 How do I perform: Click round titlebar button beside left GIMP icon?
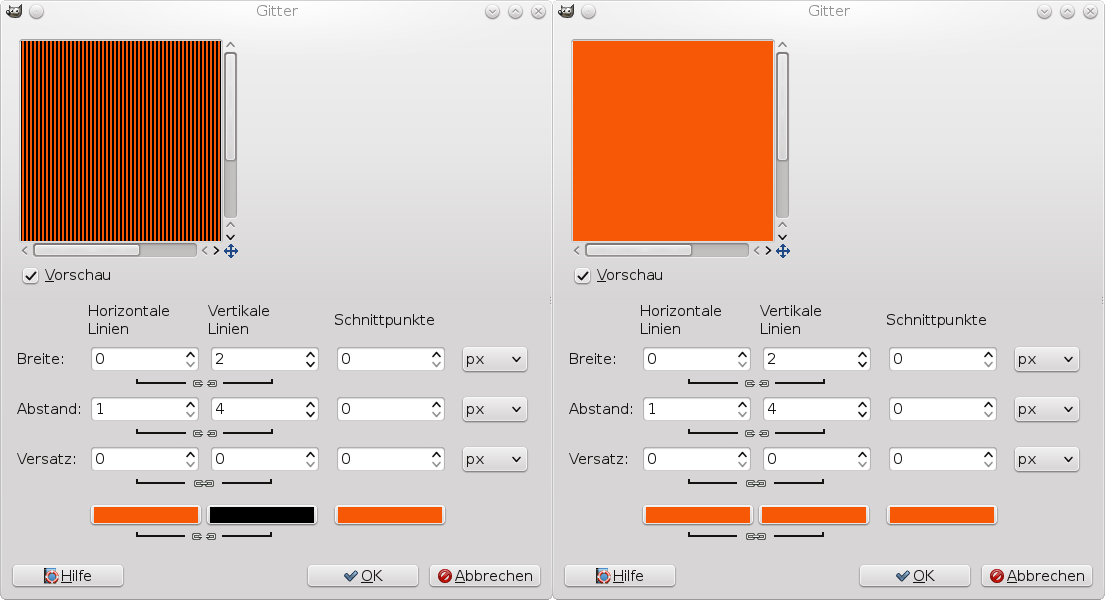coord(37,11)
